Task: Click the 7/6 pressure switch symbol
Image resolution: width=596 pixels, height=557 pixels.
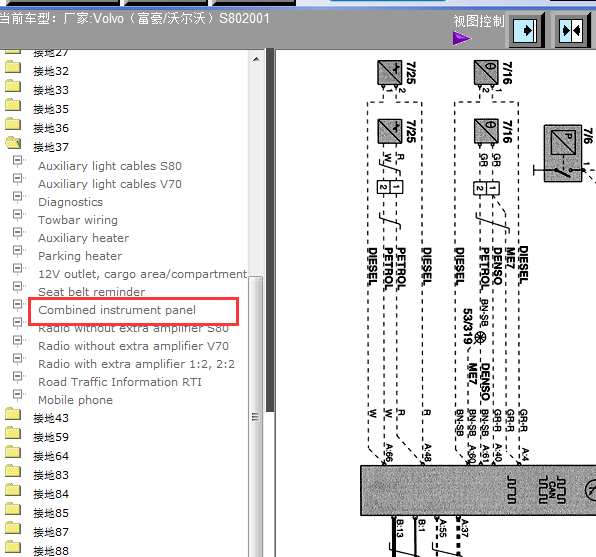Action: pyautogui.click(x=563, y=153)
